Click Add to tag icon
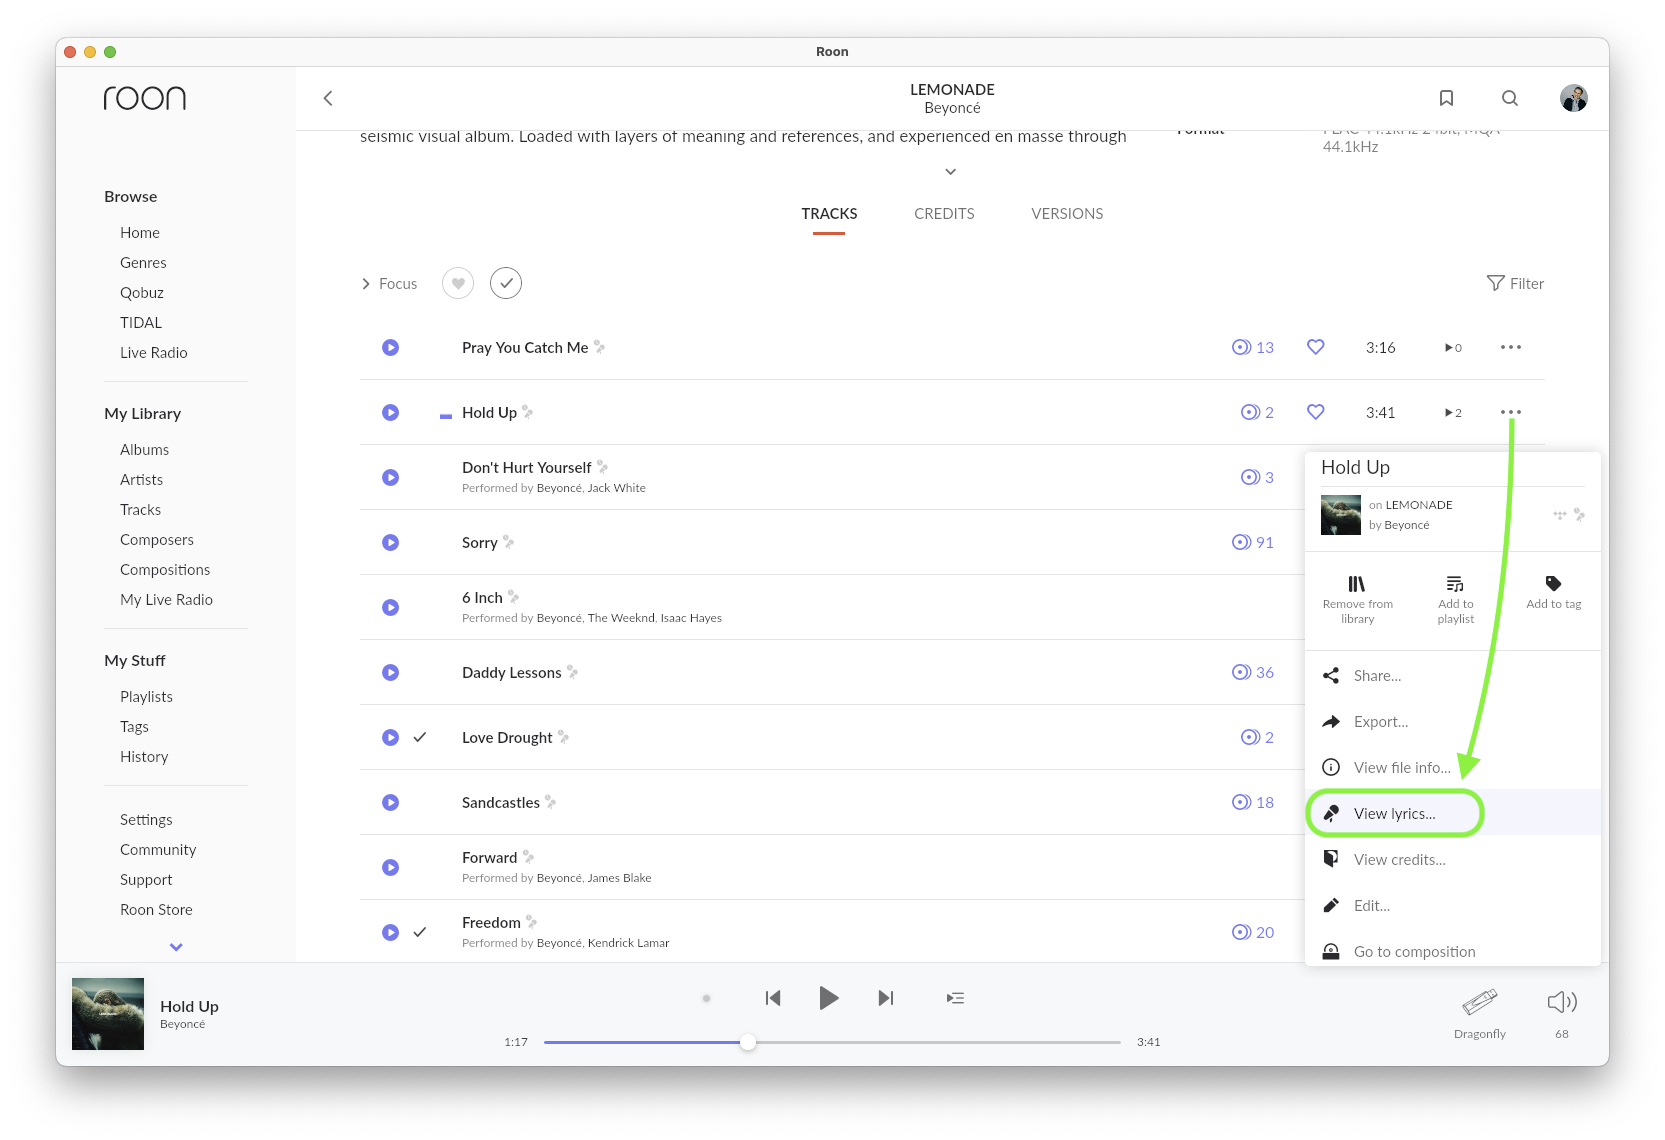This screenshot has width=1665, height=1140. click(x=1553, y=583)
